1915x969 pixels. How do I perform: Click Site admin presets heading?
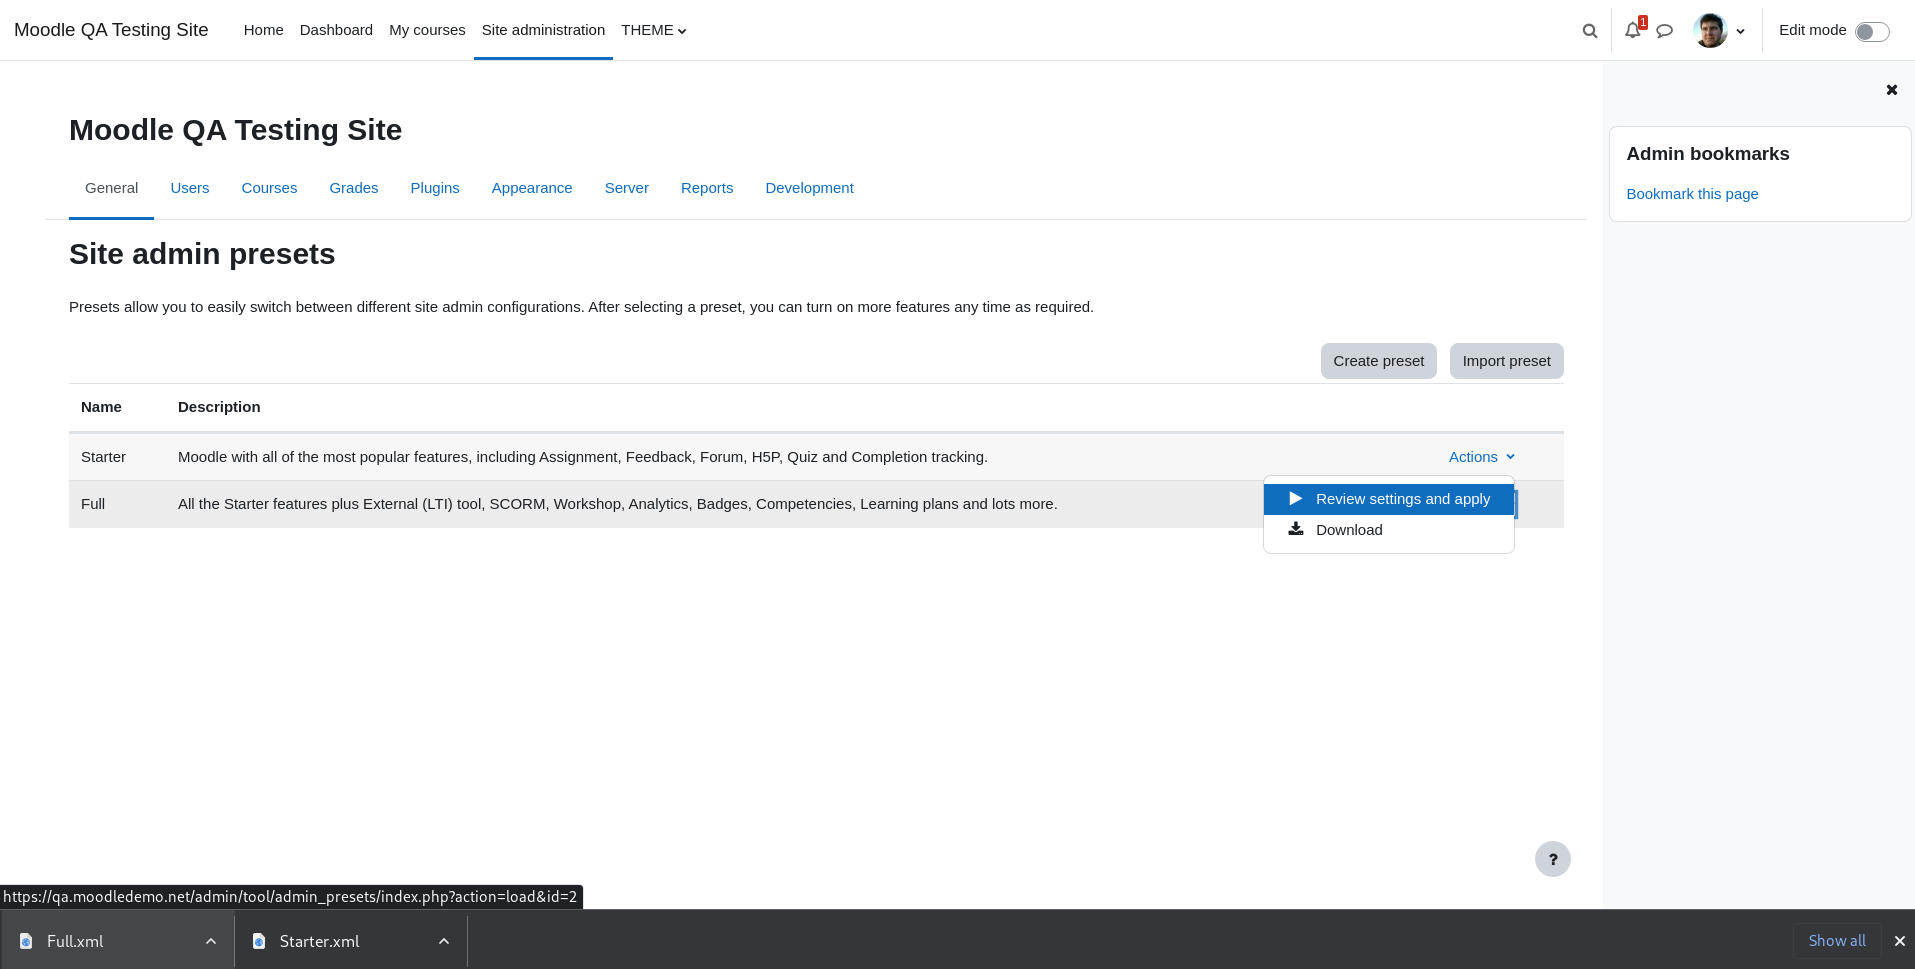click(202, 254)
